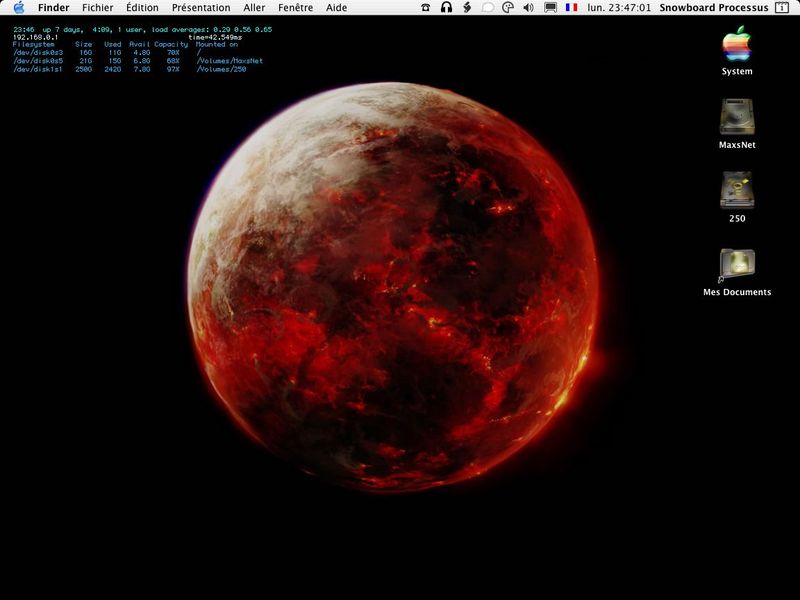This screenshot has height=600, width=800.
Task: Click the 192.168.0.1 address text
Action: [x=35, y=37]
